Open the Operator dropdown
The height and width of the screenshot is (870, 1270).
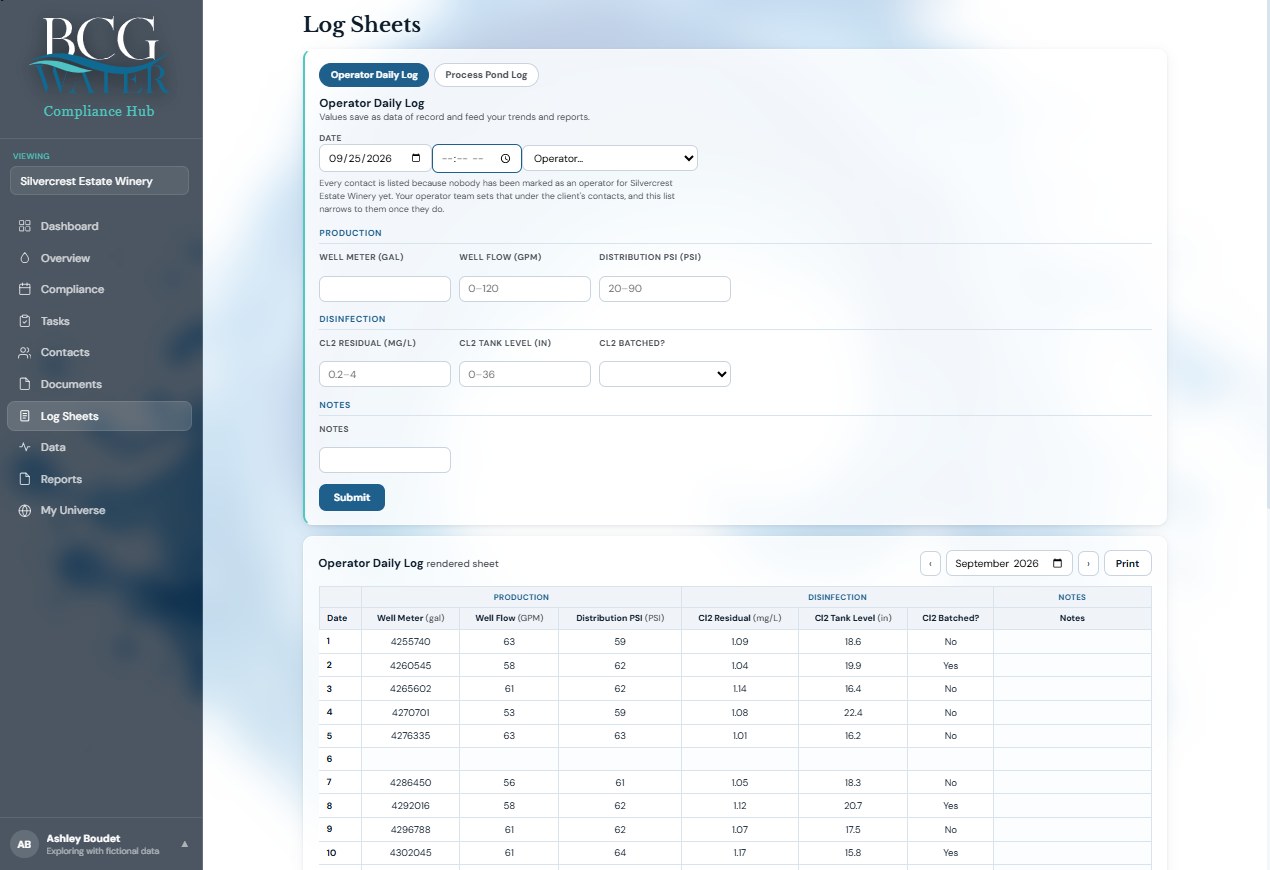[610, 158]
